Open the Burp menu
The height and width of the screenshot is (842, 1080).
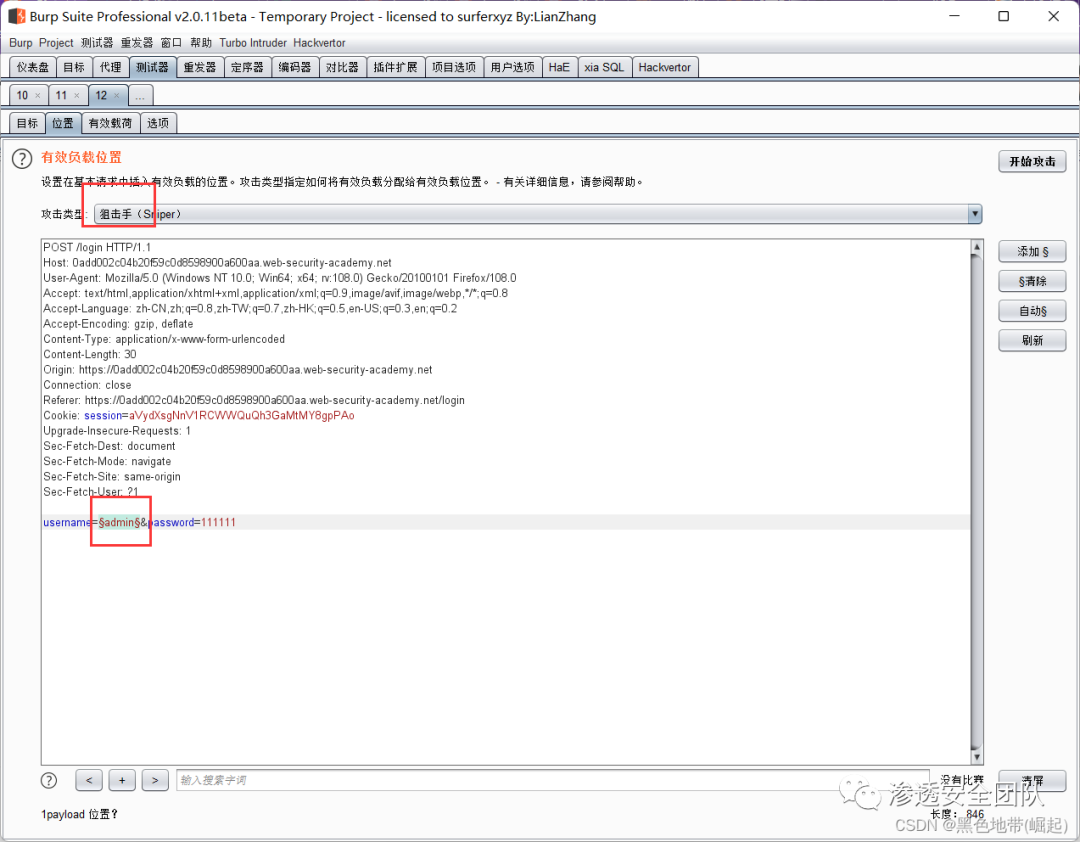[x=21, y=43]
